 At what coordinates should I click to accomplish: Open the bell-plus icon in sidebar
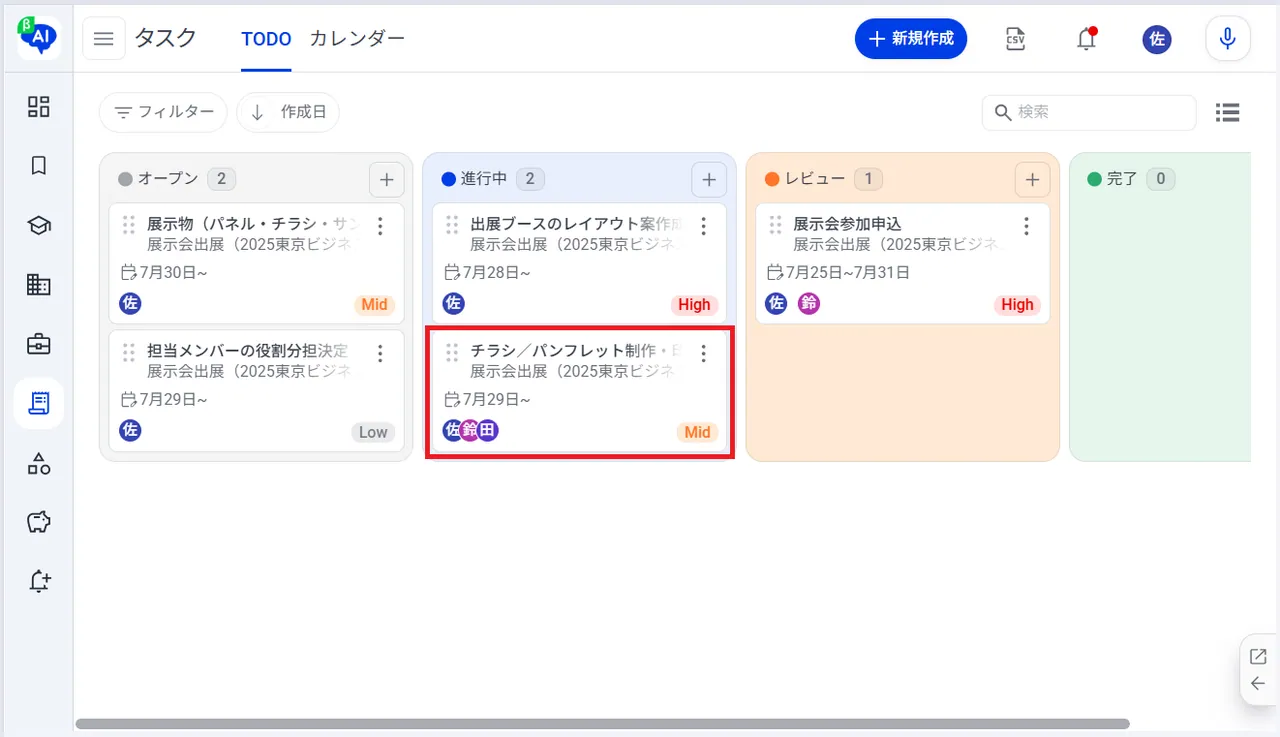click(38, 581)
